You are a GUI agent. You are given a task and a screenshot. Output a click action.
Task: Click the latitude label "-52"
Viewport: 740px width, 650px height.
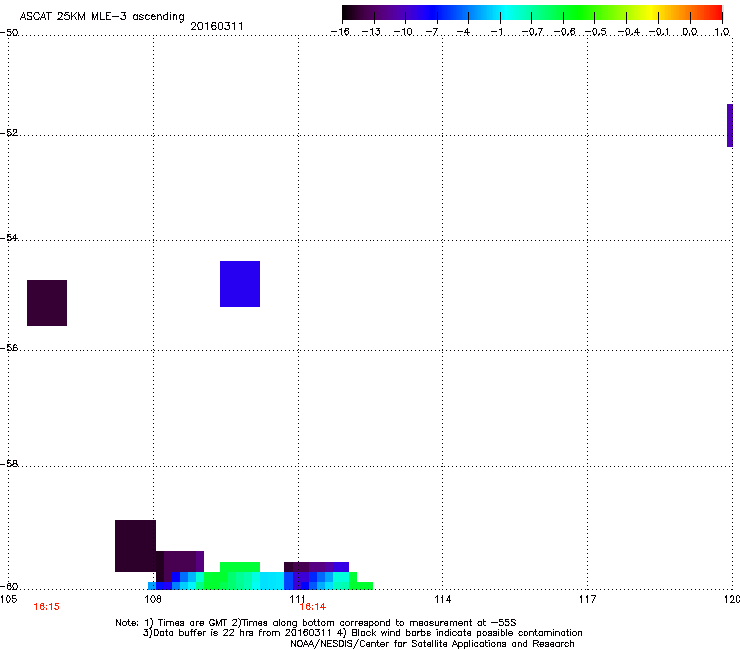pyautogui.click(x=9, y=133)
